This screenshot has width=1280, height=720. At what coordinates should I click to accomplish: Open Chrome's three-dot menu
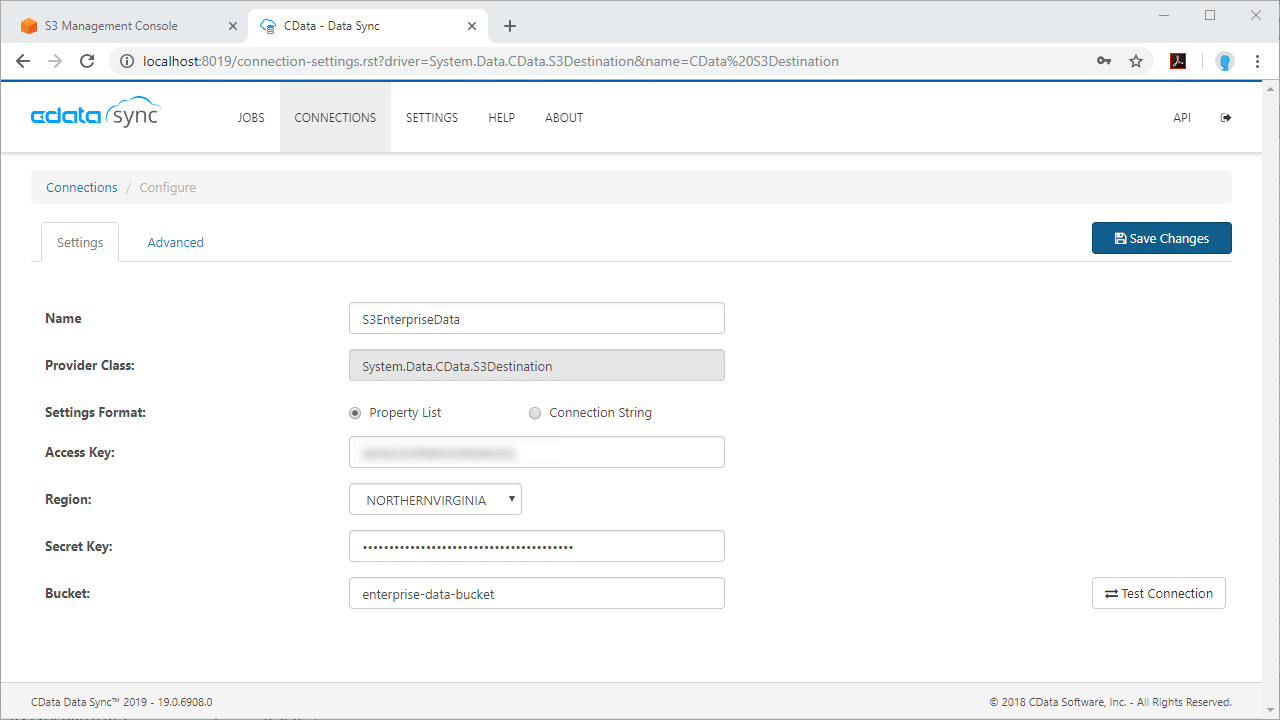click(x=1257, y=61)
